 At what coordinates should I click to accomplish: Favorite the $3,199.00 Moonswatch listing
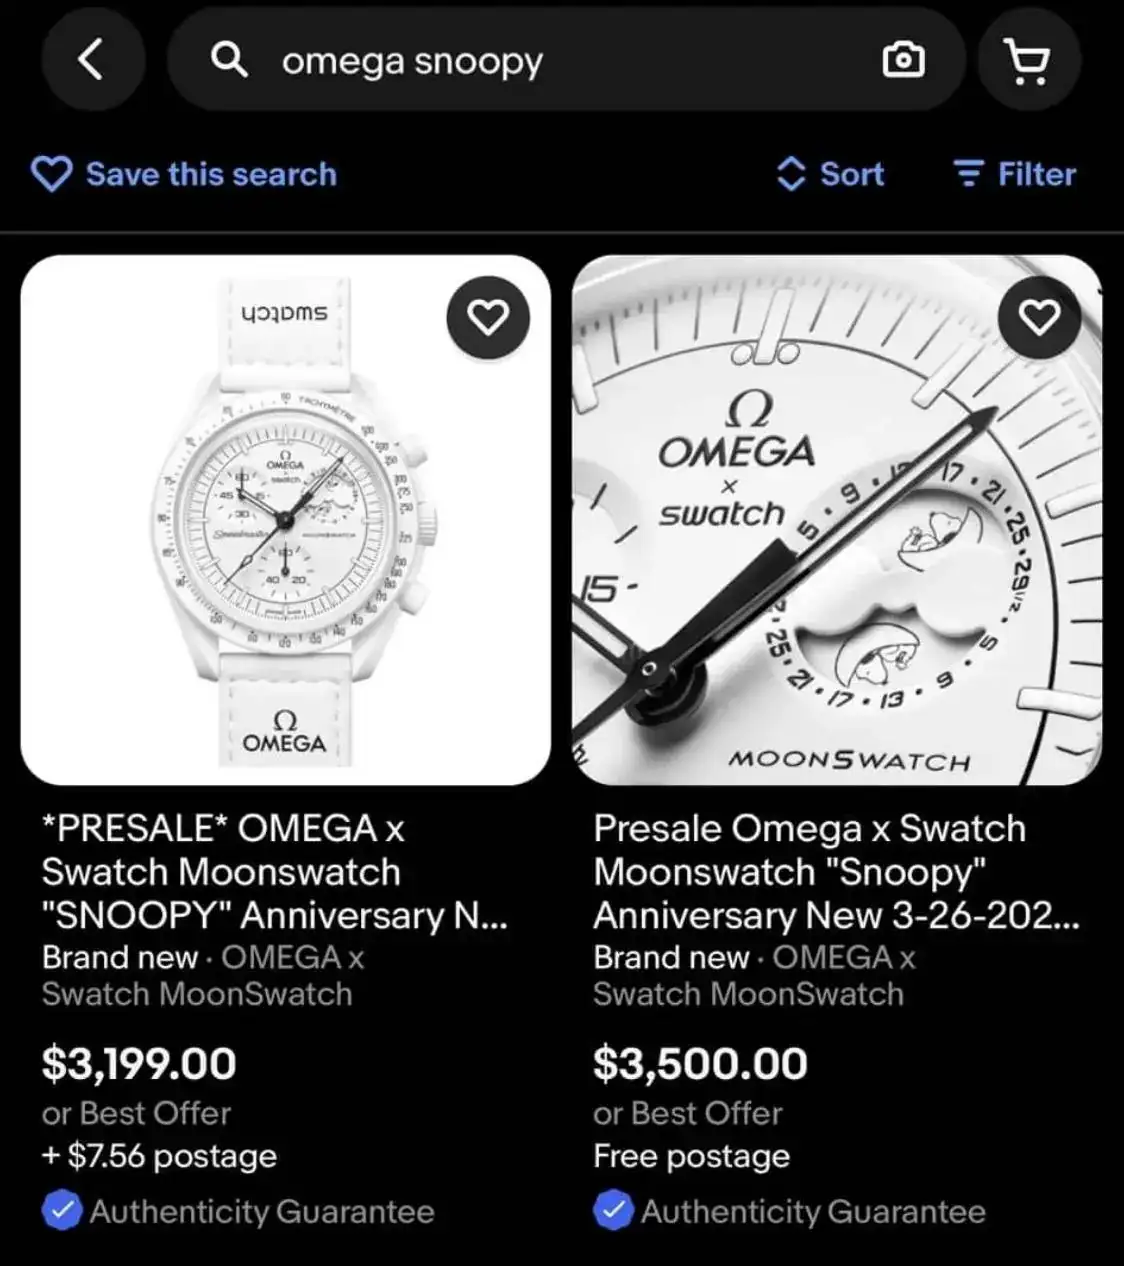pyautogui.click(x=488, y=318)
